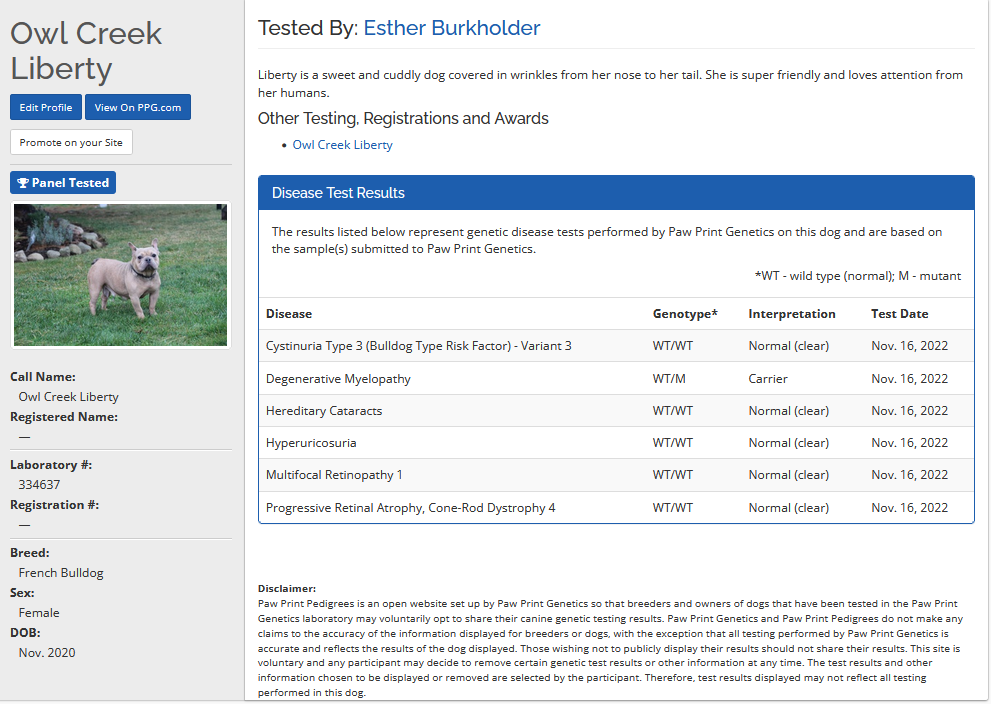This screenshot has height=704, width=991.
Task: Click the trophy icon in Panel Tested badge
Action: [23, 183]
